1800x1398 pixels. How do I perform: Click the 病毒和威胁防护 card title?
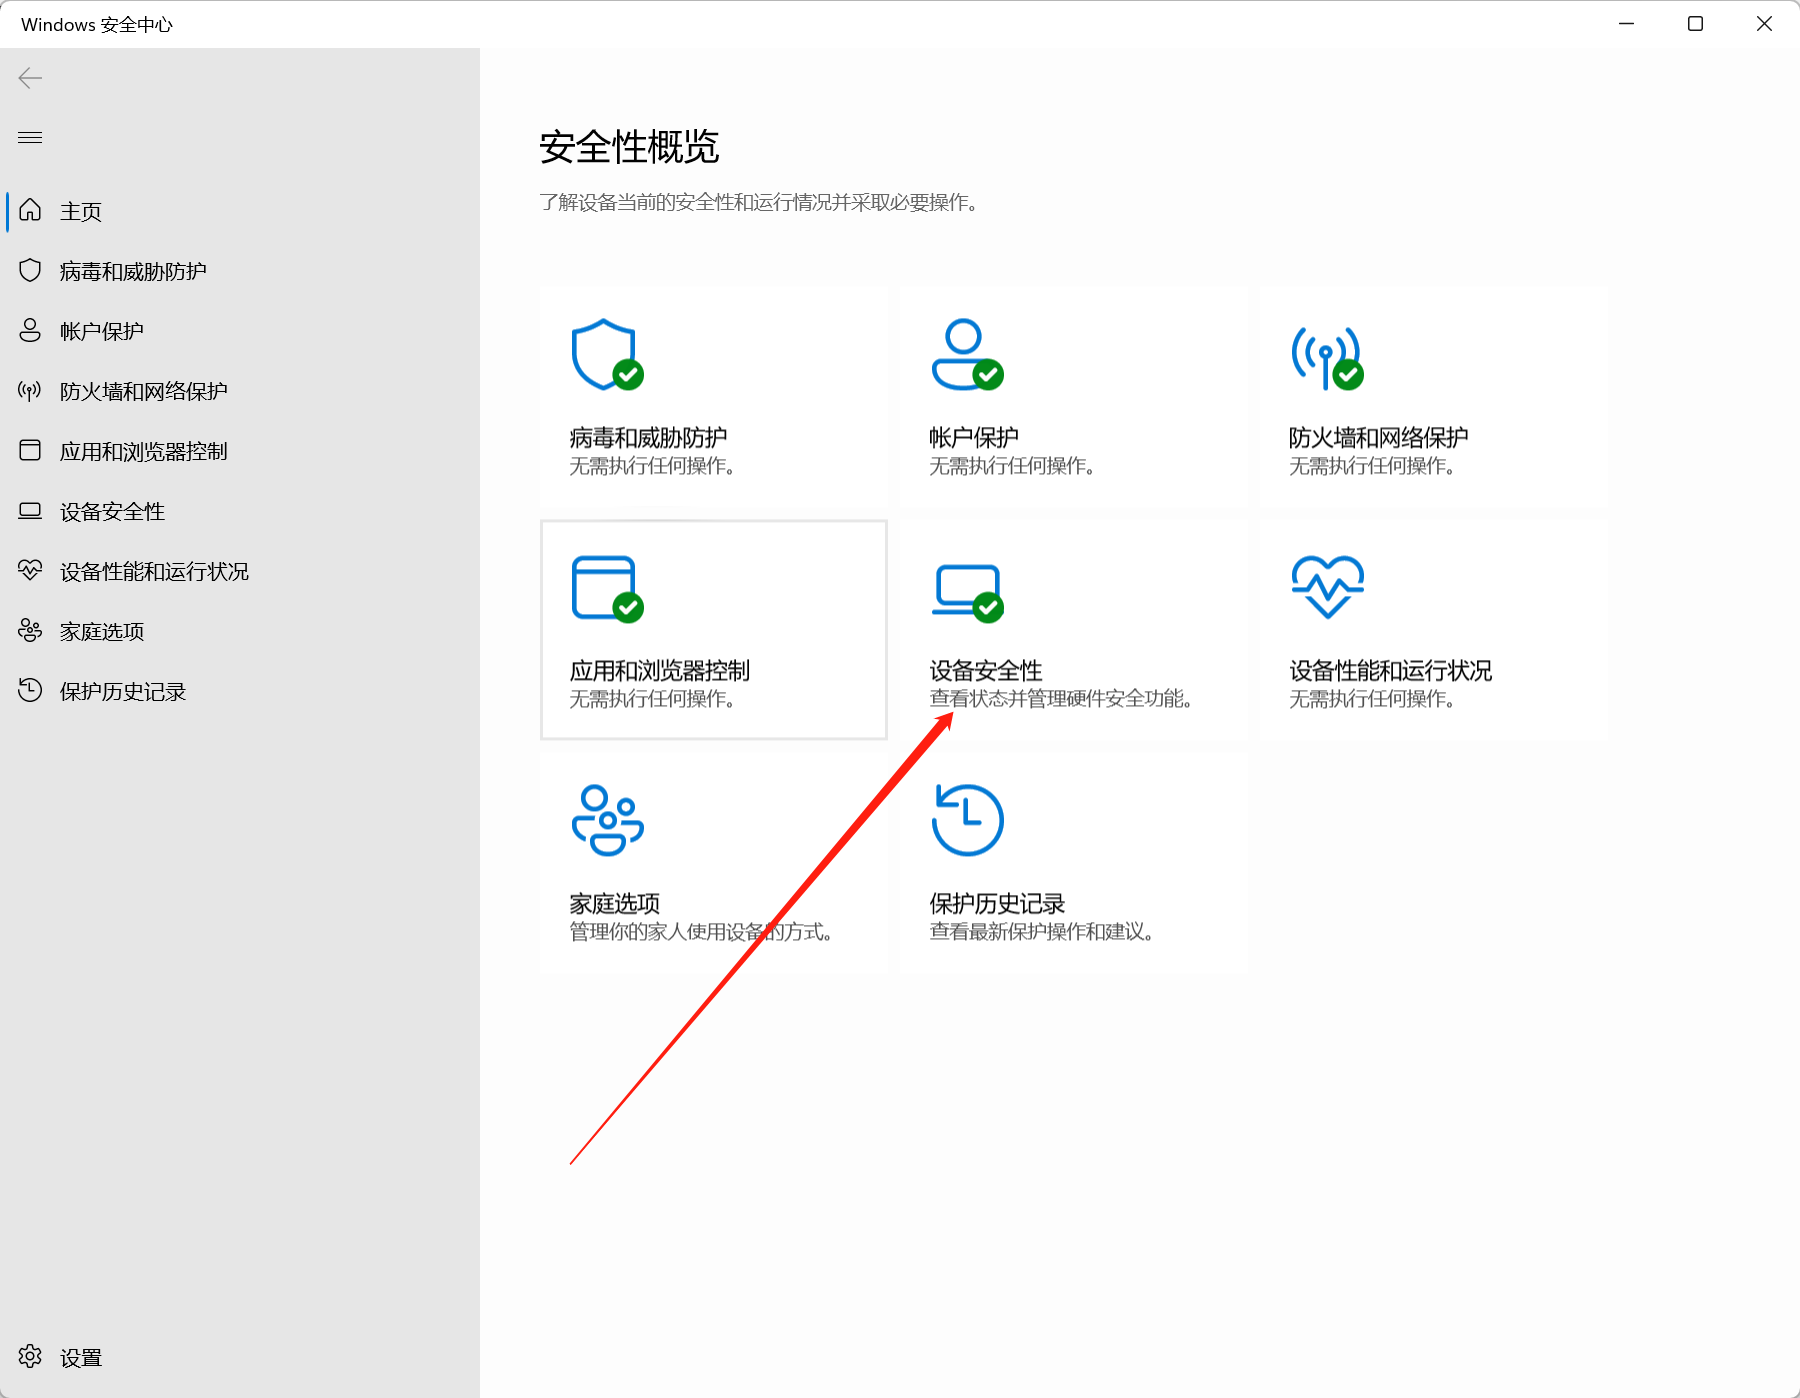pyautogui.click(x=648, y=437)
